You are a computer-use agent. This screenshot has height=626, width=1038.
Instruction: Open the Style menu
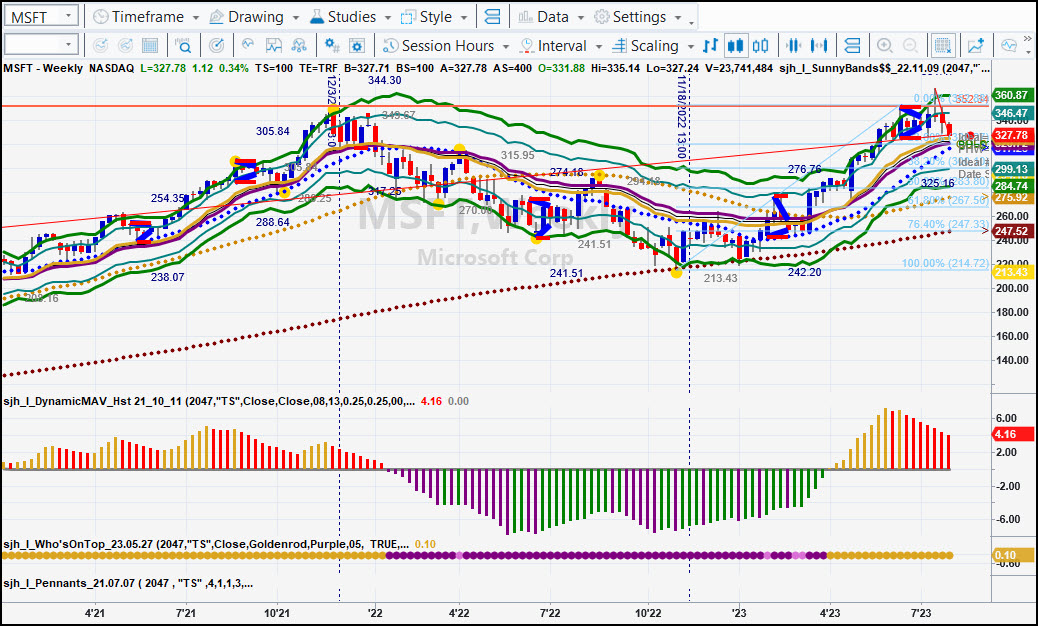pyautogui.click(x=435, y=17)
